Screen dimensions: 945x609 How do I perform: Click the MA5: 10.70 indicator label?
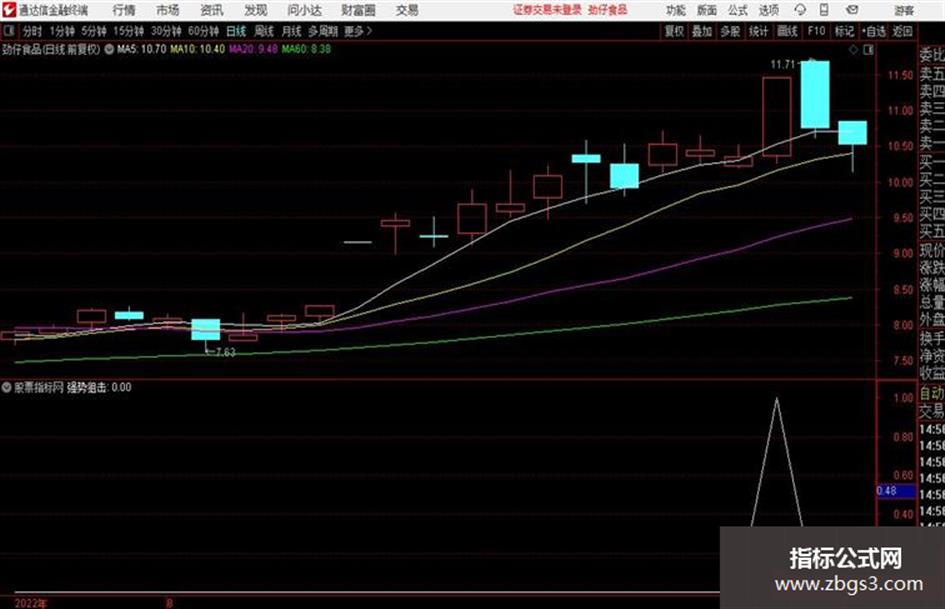click(x=142, y=49)
